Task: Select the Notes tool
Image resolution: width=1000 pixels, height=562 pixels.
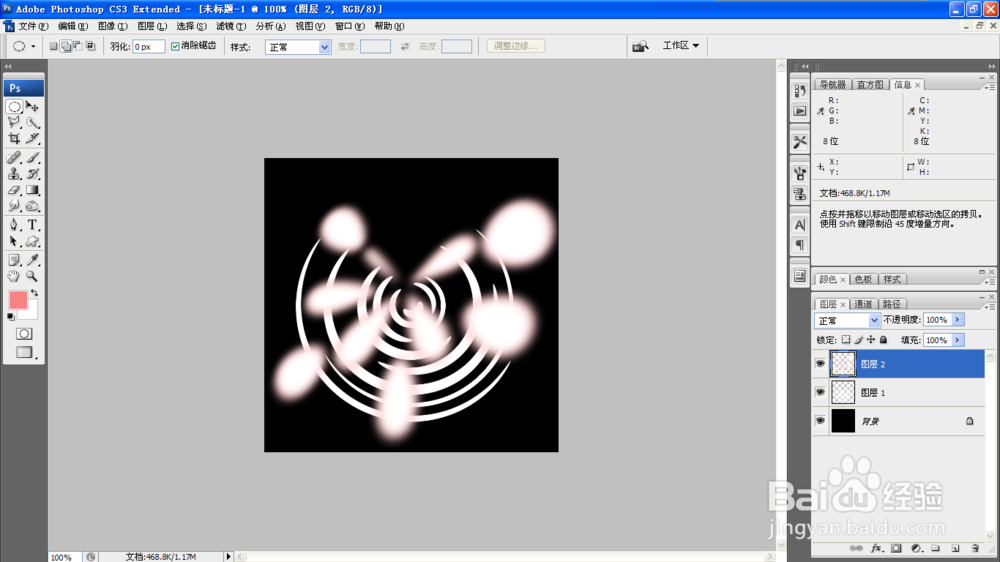Action: [x=14, y=260]
